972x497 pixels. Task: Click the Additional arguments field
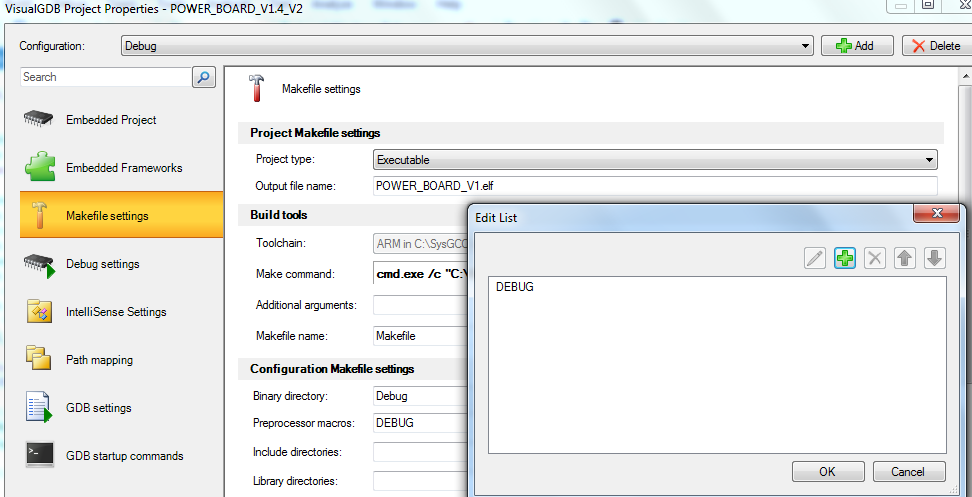click(x=420, y=305)
